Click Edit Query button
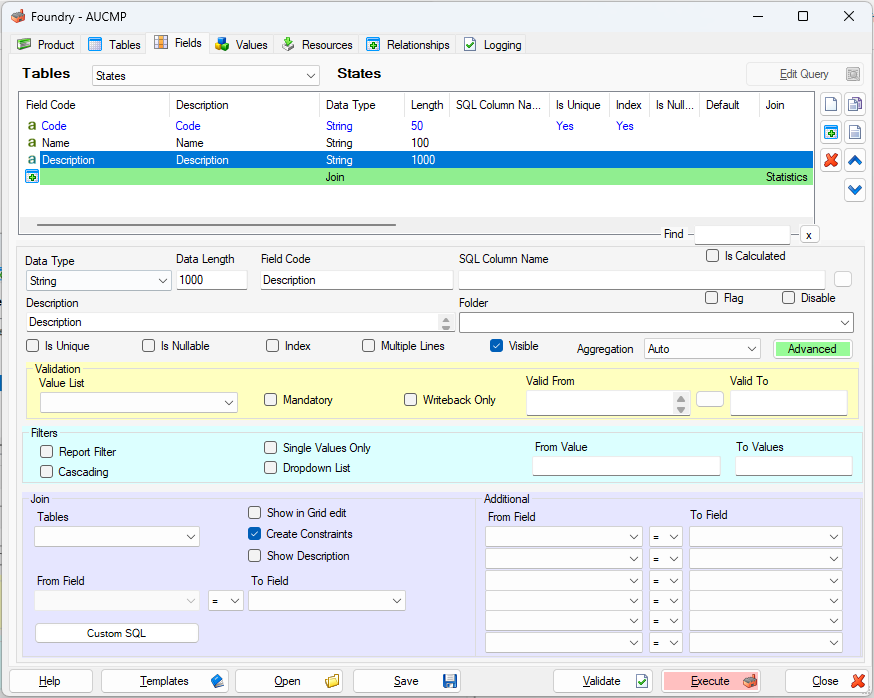The width and height of the screenshot is (874, 698). [805, 74]
